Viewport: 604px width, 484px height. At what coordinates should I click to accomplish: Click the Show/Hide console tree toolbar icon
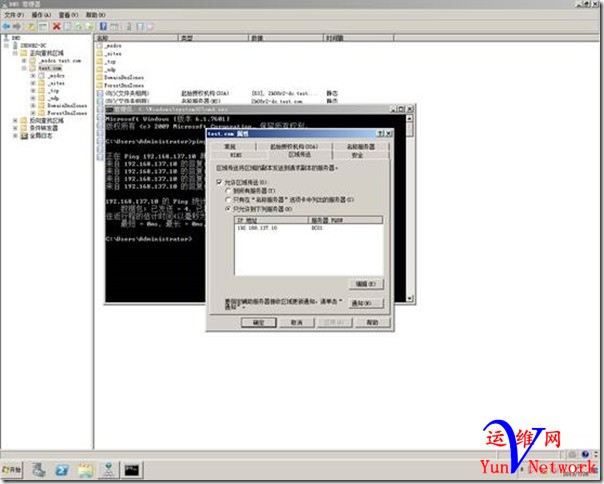[43, 26]
